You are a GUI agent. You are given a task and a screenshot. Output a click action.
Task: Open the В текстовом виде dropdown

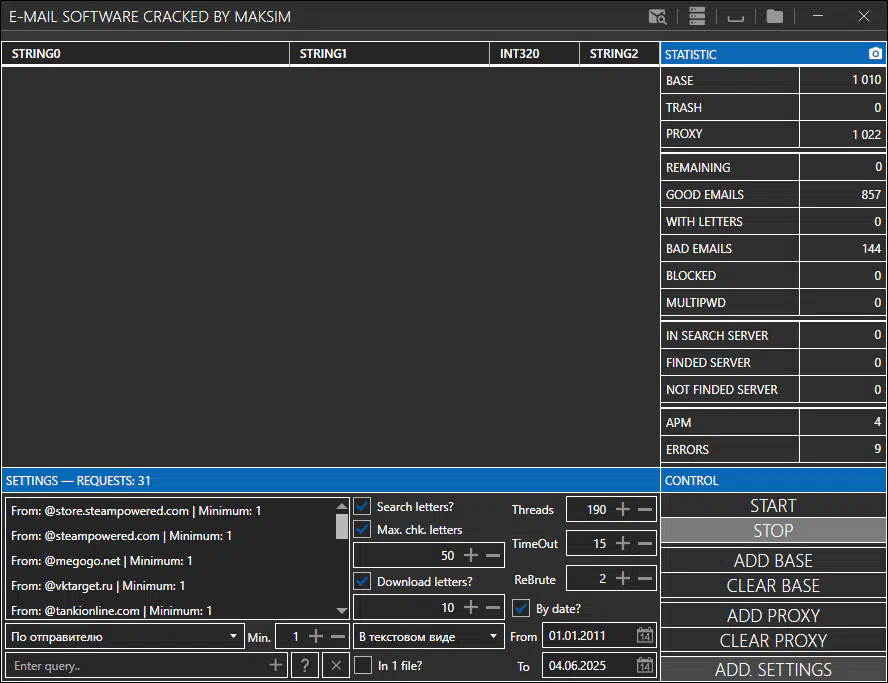point(429,637)
